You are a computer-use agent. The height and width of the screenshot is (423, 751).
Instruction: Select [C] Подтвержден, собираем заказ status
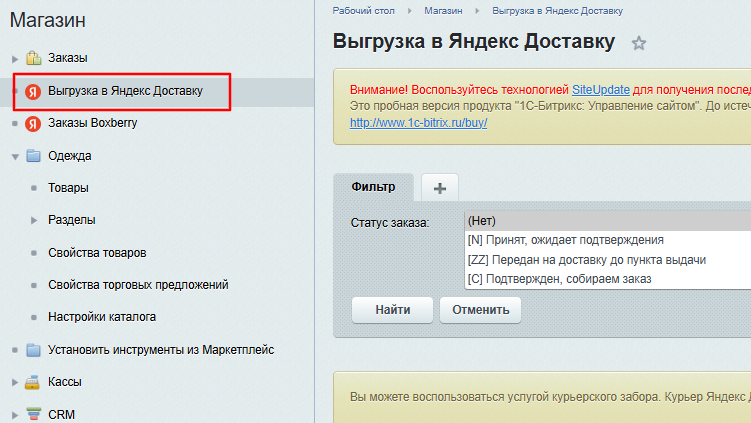(608, 279)
